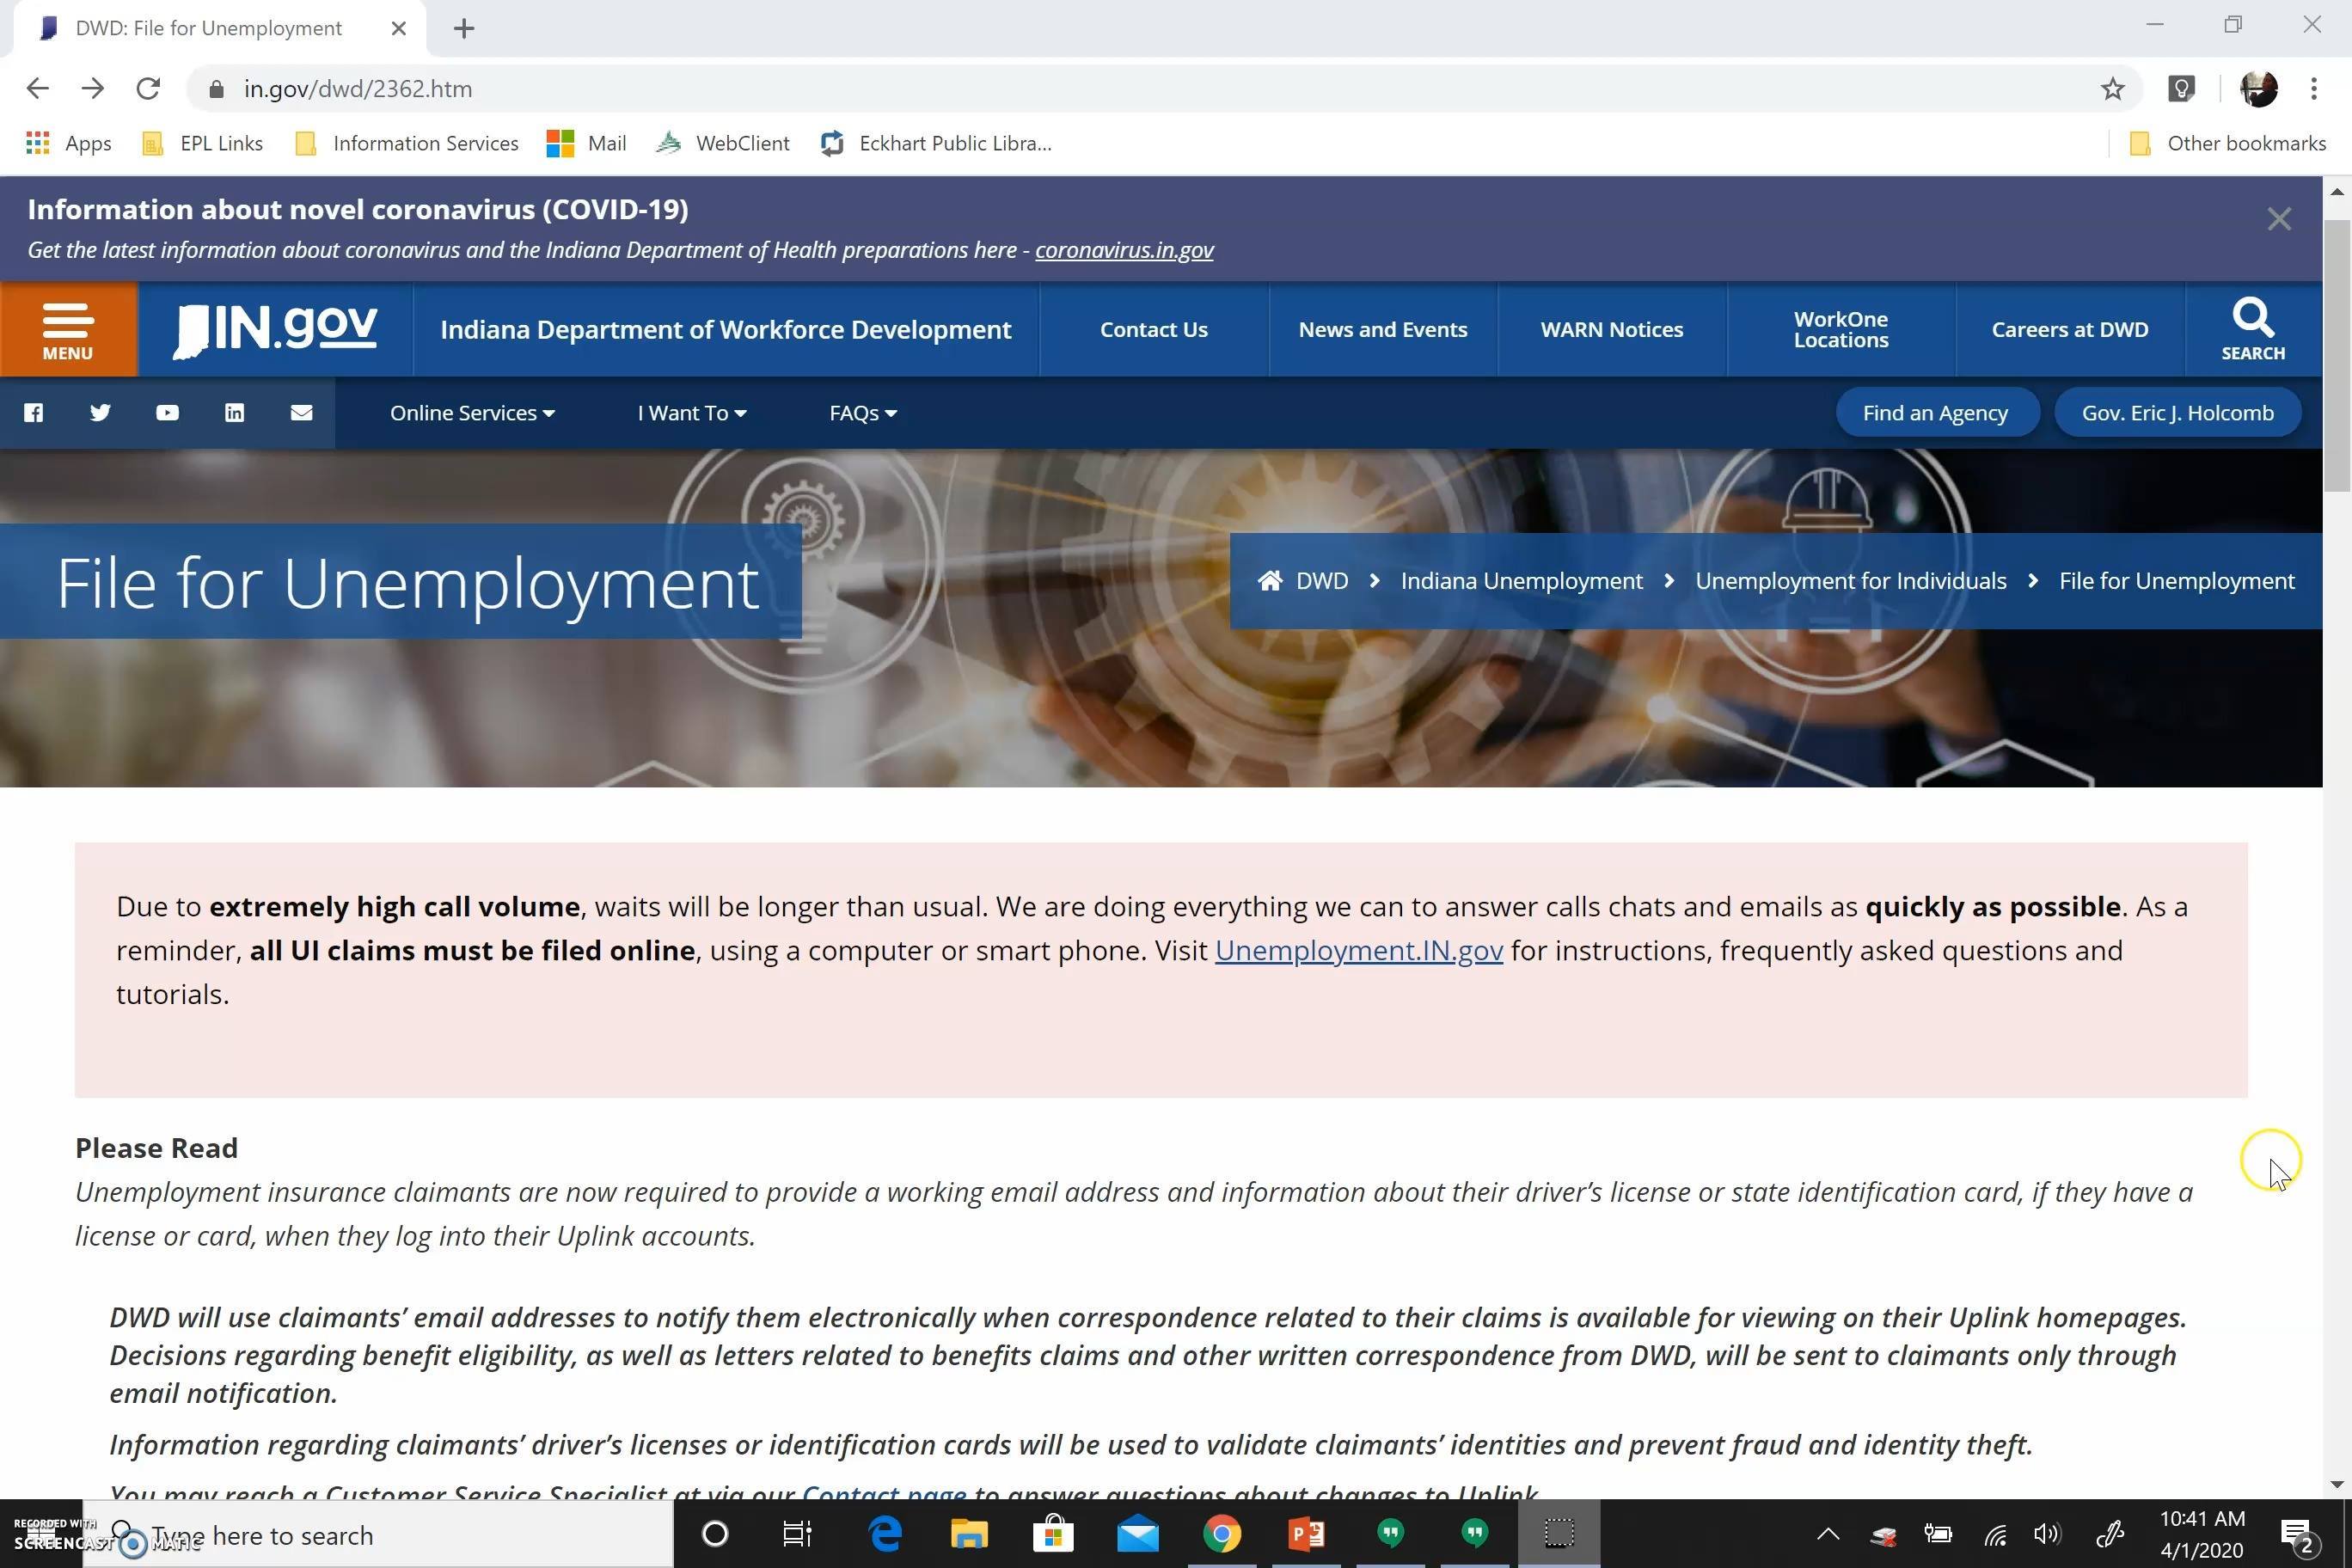Open the LinkedIn social icon

234,413
